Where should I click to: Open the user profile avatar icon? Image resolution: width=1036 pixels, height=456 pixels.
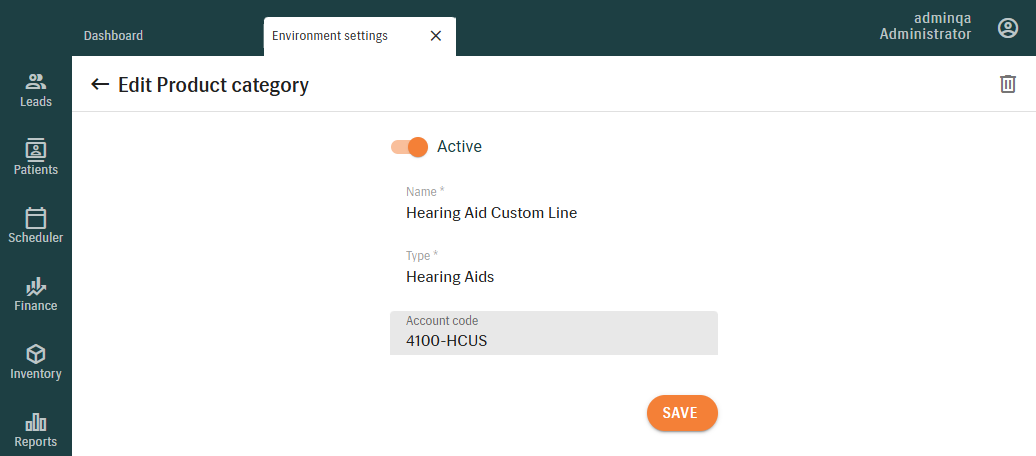tap(1008, 28)
